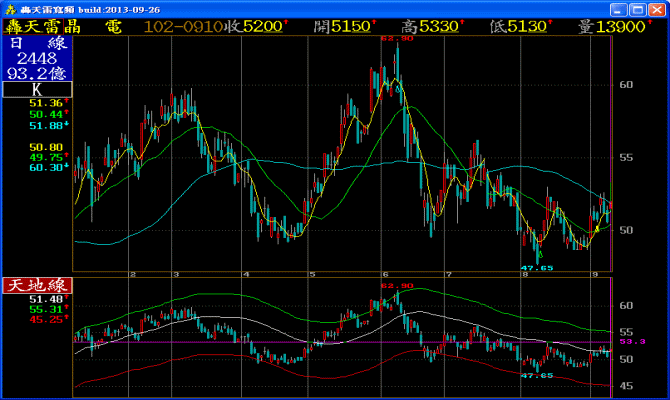Click the 62.90 high label in K chart
Screen dimensions: 670x400
397,38
